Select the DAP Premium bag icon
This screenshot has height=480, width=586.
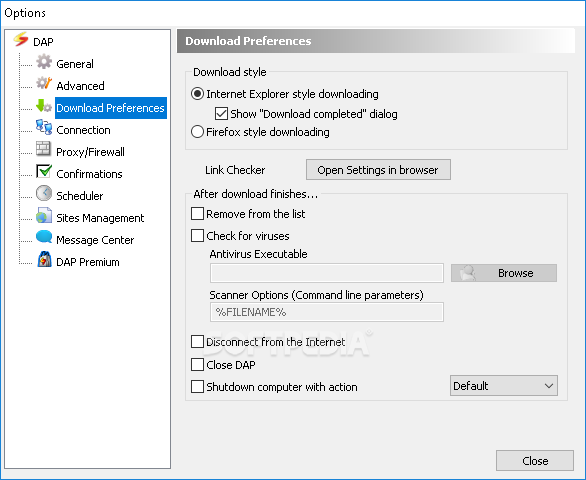click(44, 259)
